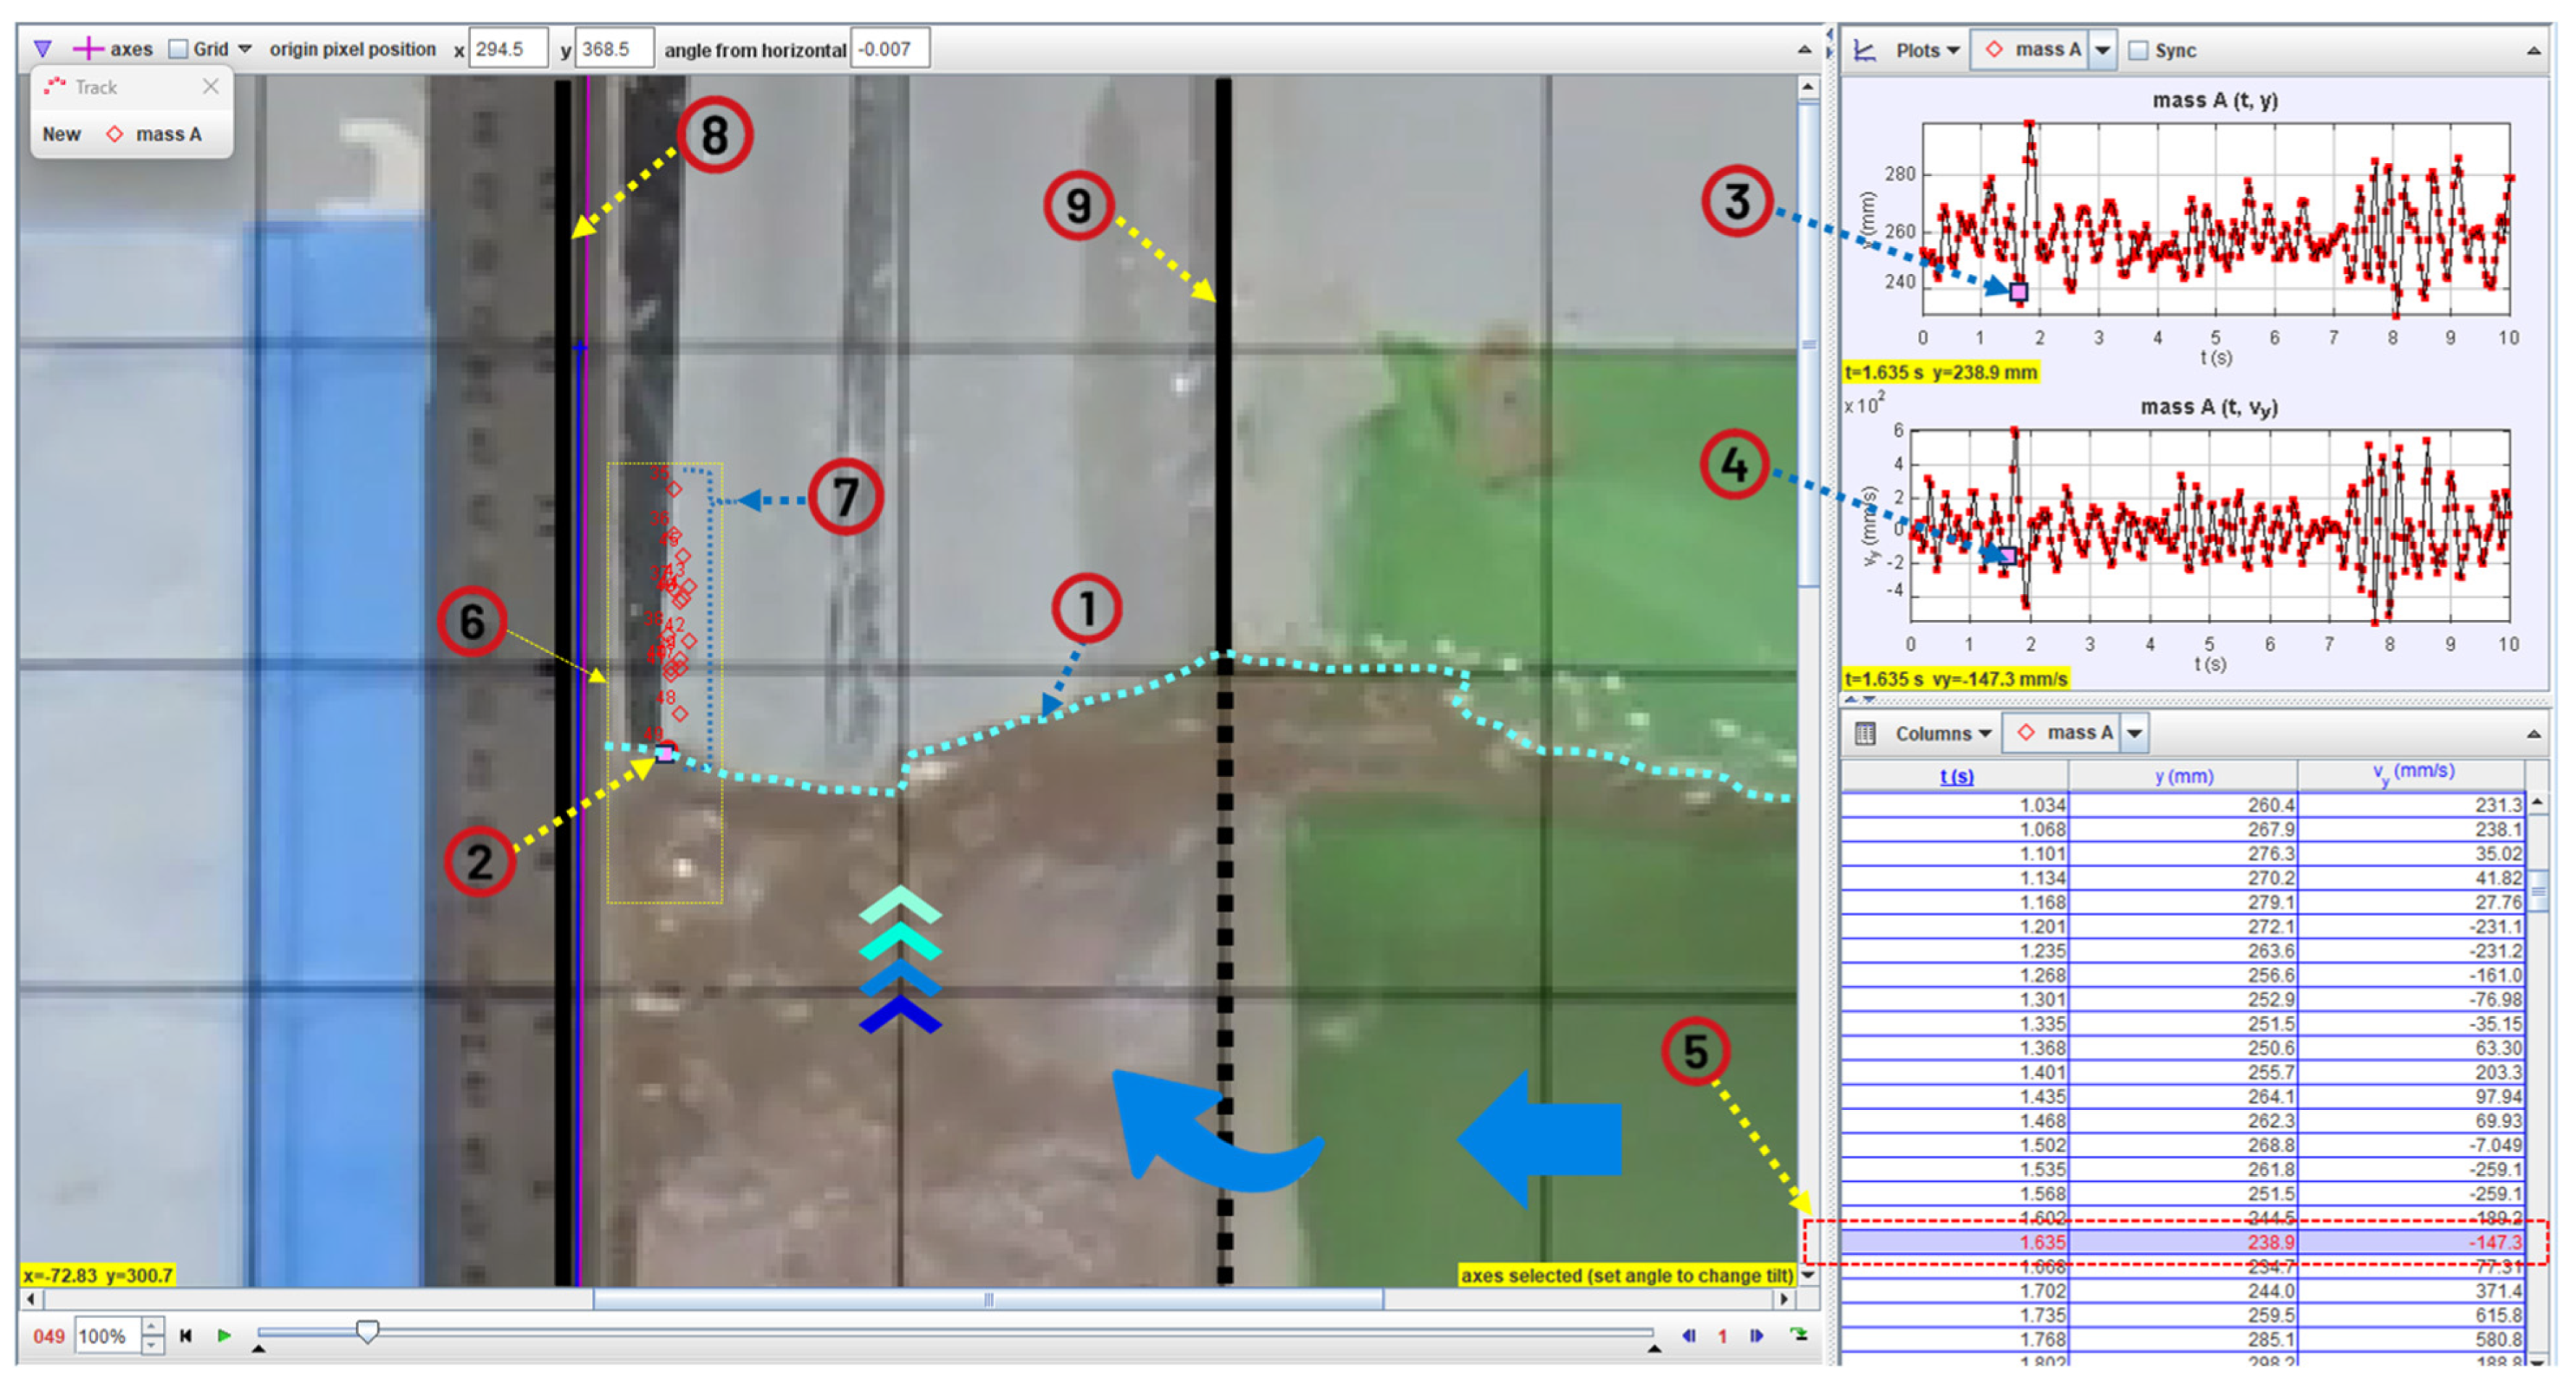Click the table view grid icon
This screenshot has height=1384, width=2576.
point(1865,733)
